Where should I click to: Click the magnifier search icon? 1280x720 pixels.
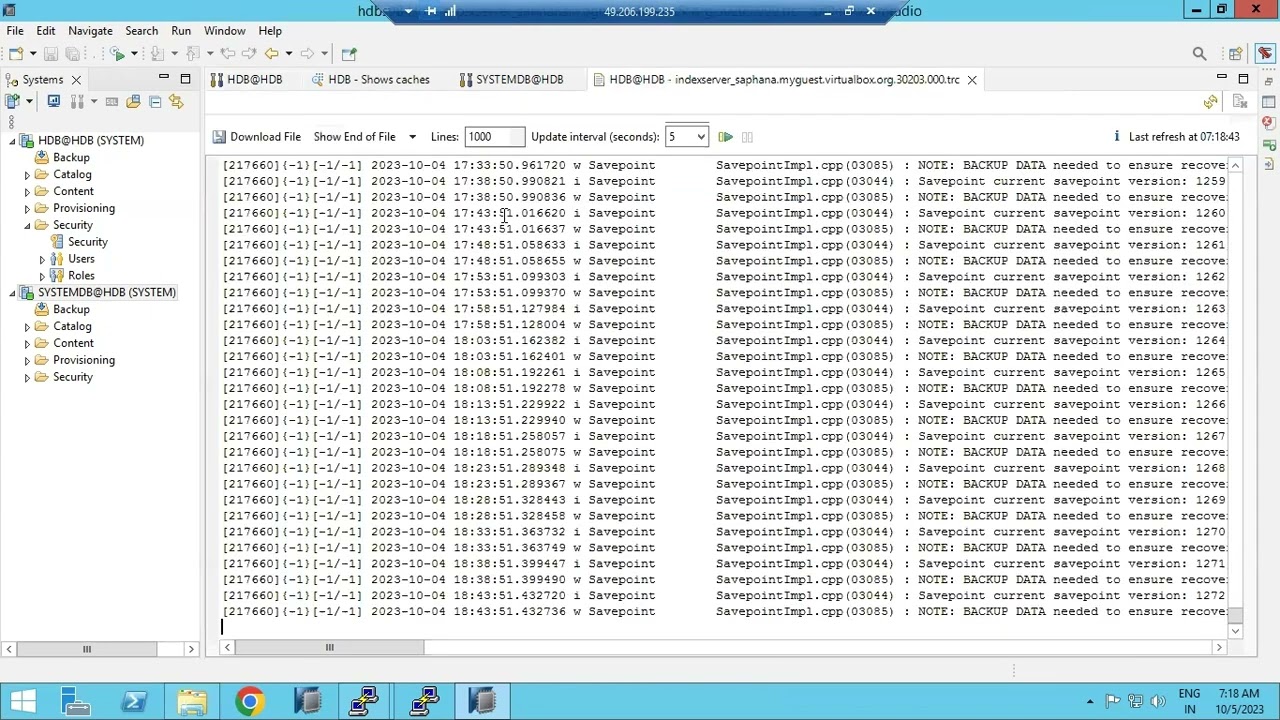pyautogui.click(x=1199, y=53)
